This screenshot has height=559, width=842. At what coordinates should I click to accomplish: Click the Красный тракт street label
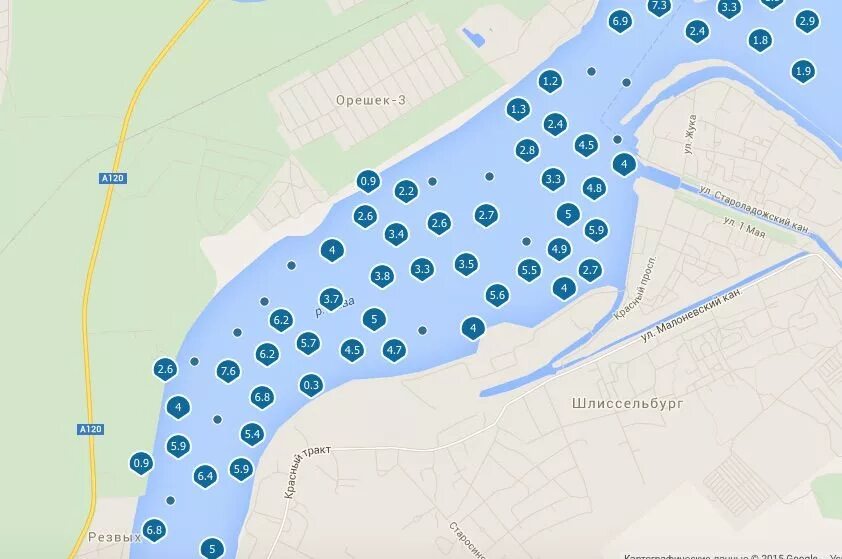coord(306,471)
